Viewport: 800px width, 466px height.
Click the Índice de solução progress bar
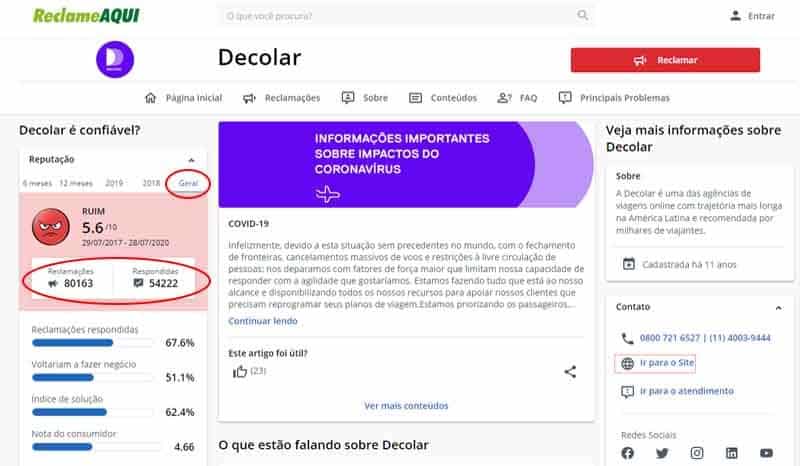coord(92,412)
